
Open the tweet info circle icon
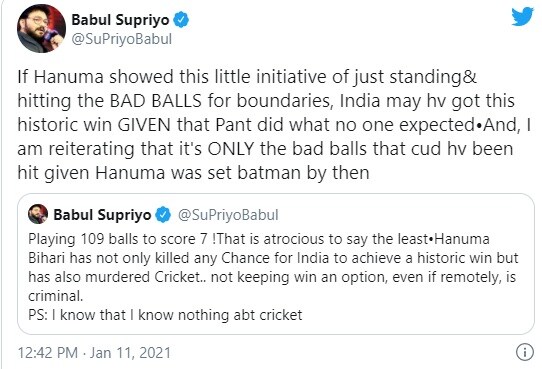tap(525, 352)
